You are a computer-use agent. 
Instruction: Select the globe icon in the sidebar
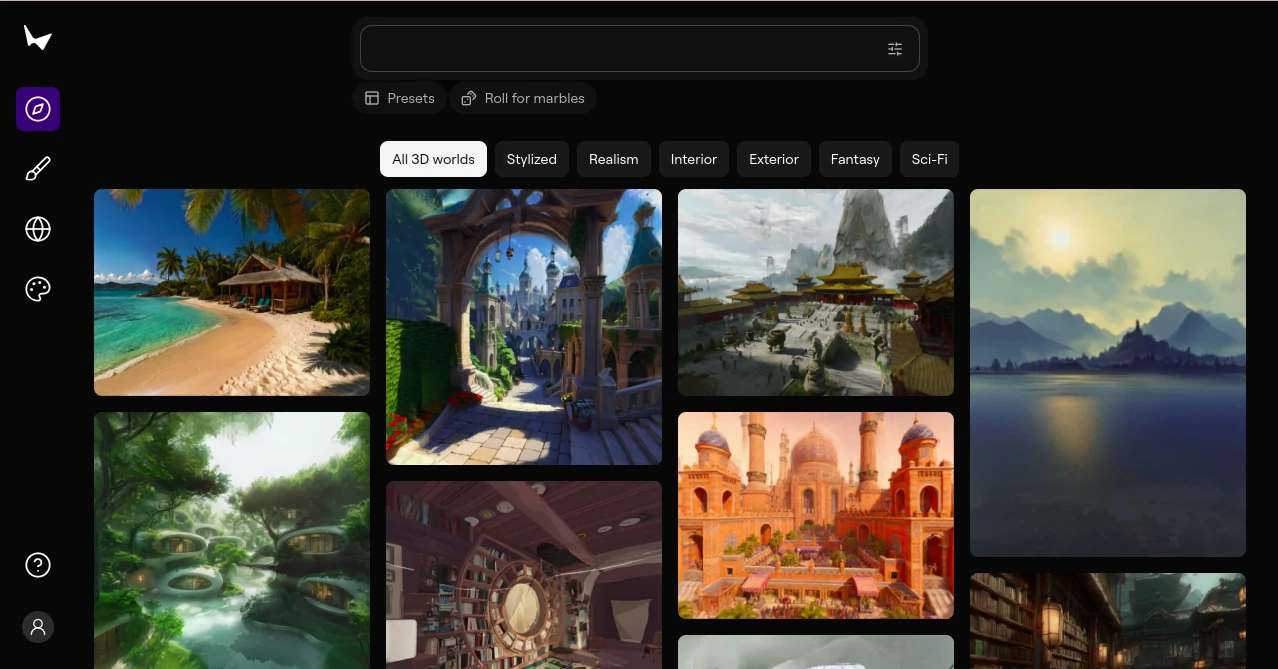pyautogui.click(x=38, y=229)
